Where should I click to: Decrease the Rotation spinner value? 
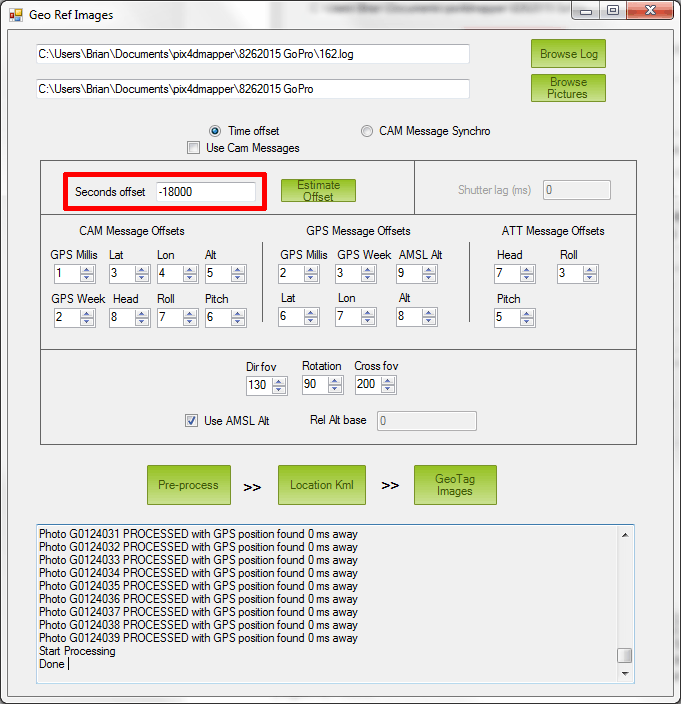coord(336,389)
